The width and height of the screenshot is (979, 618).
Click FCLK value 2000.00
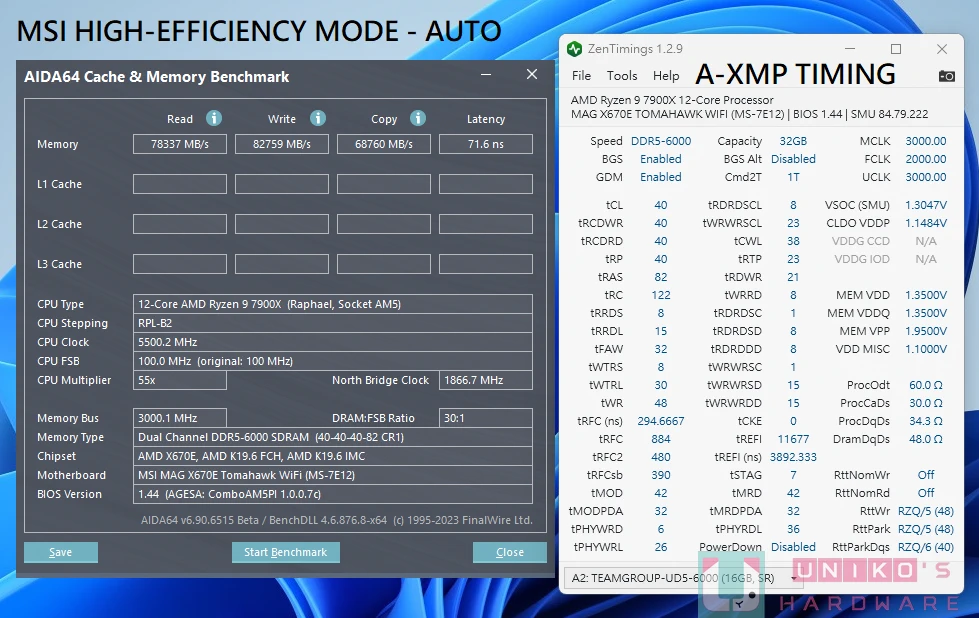pyautogui.click(x=926, y=159)
